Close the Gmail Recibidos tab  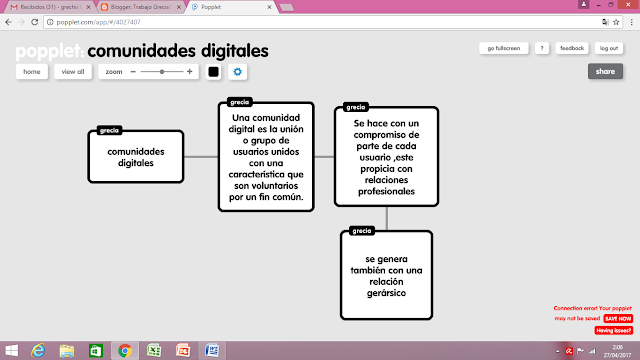89,7
